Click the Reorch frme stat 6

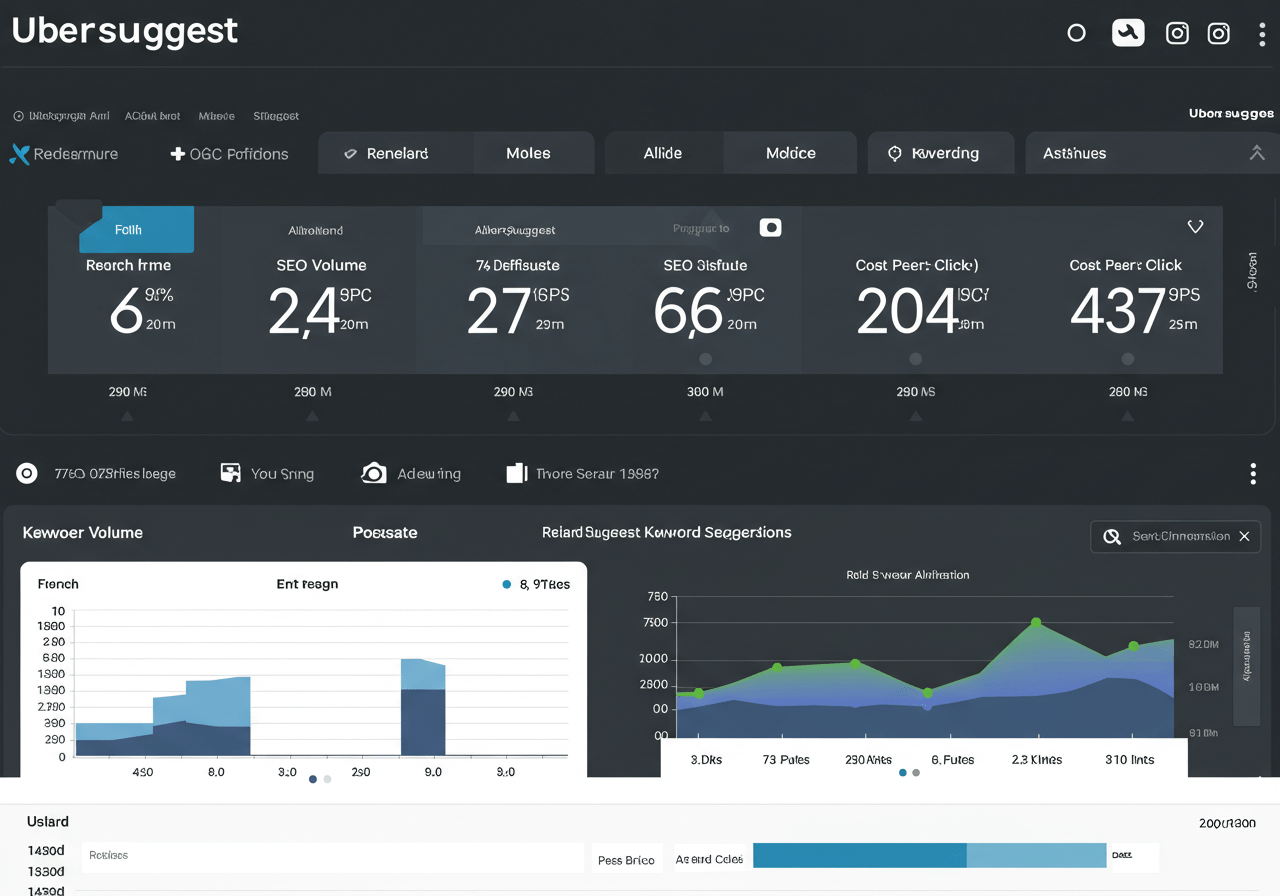[x=126, y=311]
